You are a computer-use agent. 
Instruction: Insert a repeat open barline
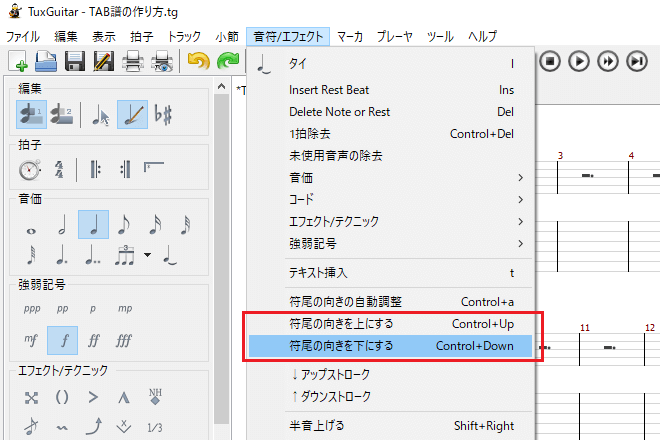[x=93, y=170]
